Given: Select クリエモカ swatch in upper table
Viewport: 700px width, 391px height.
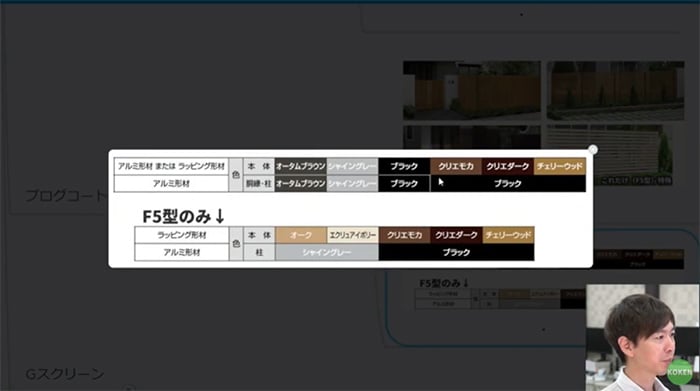Looking at the screenshot, I should tap(456, 166).
